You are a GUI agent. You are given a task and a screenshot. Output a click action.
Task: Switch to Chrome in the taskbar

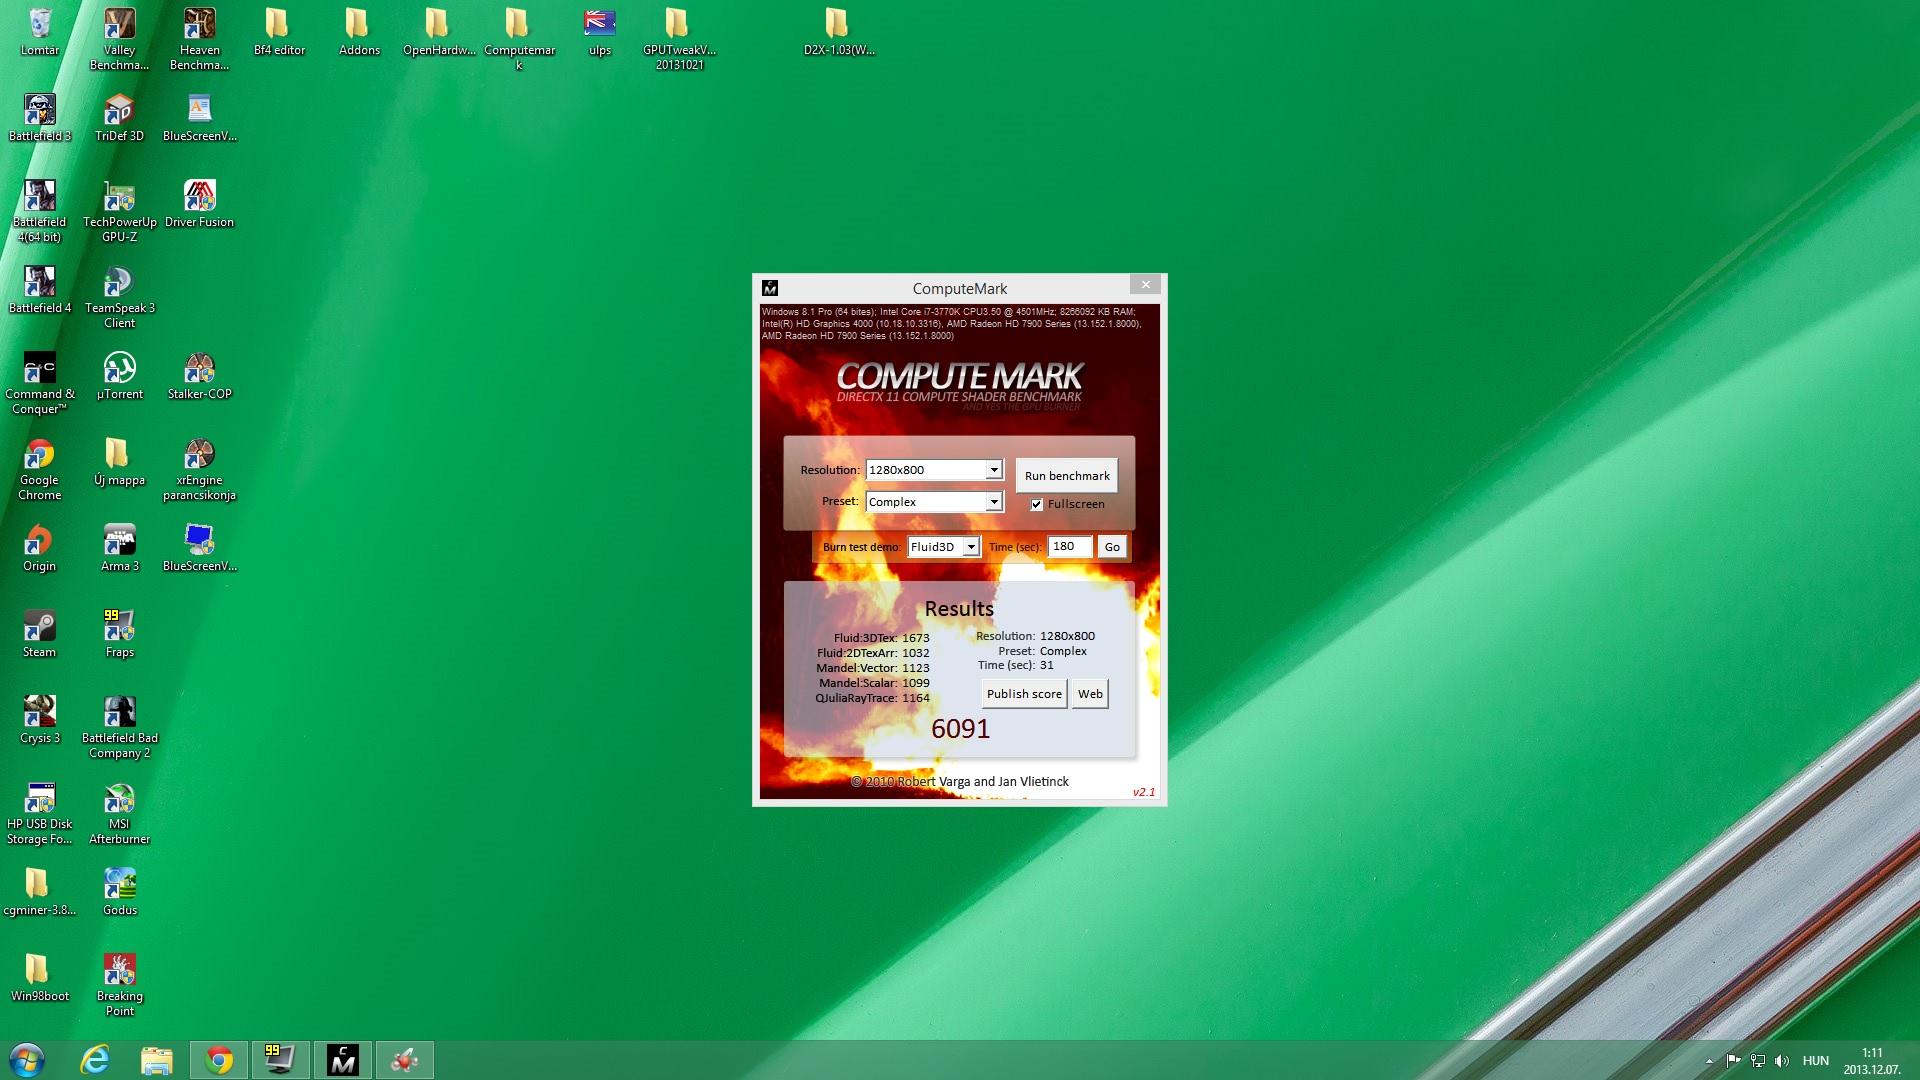(219, 1060)
